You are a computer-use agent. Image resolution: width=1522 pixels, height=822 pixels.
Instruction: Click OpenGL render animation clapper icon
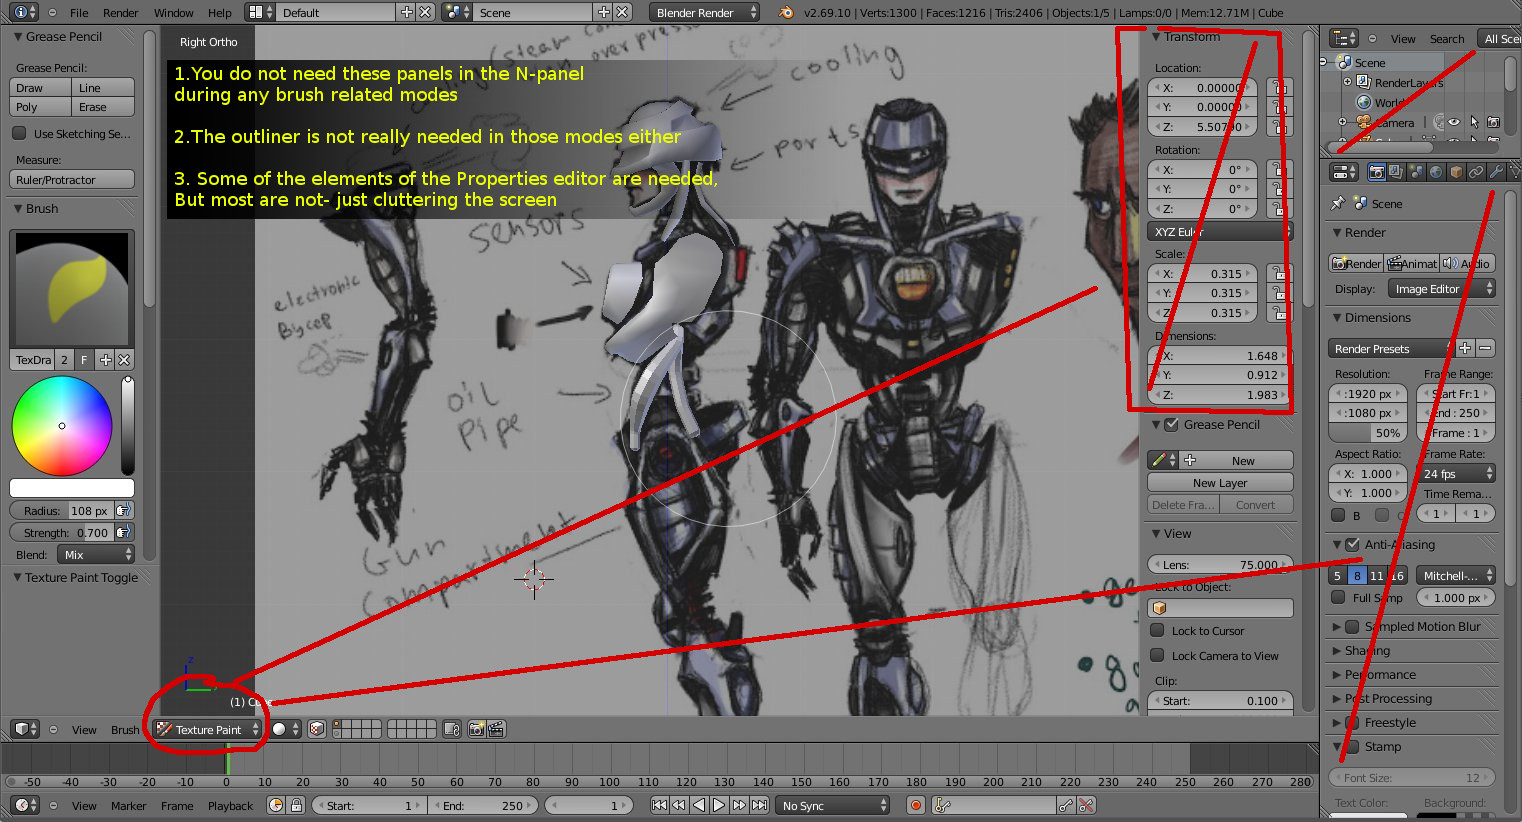click(x=495, y=729)
